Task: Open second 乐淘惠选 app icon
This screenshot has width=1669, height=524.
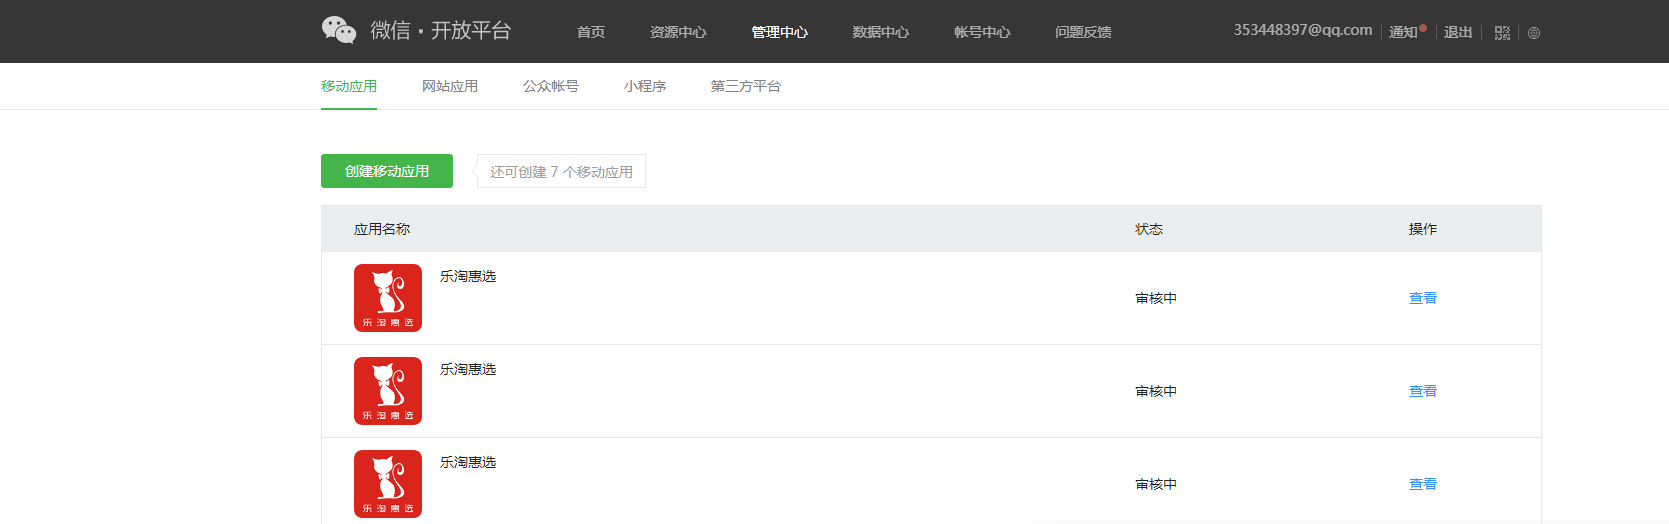Action: (388, 391)
